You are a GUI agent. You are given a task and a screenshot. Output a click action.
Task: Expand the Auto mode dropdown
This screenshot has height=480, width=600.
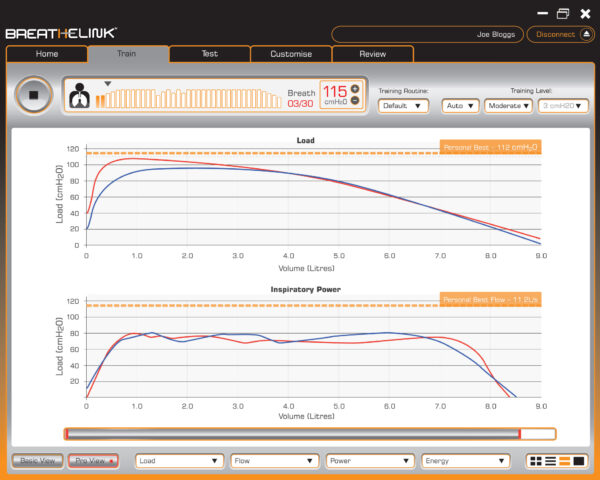(459, 105)
